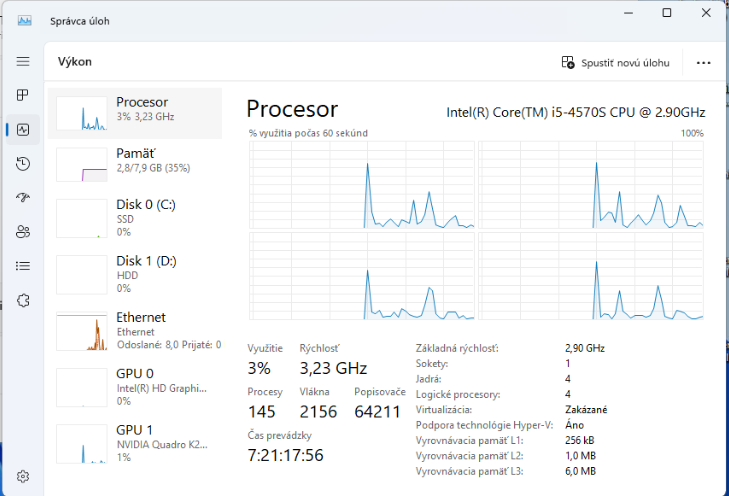The height and width of the screenshot is (496, 729).
Task: Open the hamburger navigation menu
Action: (23, 61)
